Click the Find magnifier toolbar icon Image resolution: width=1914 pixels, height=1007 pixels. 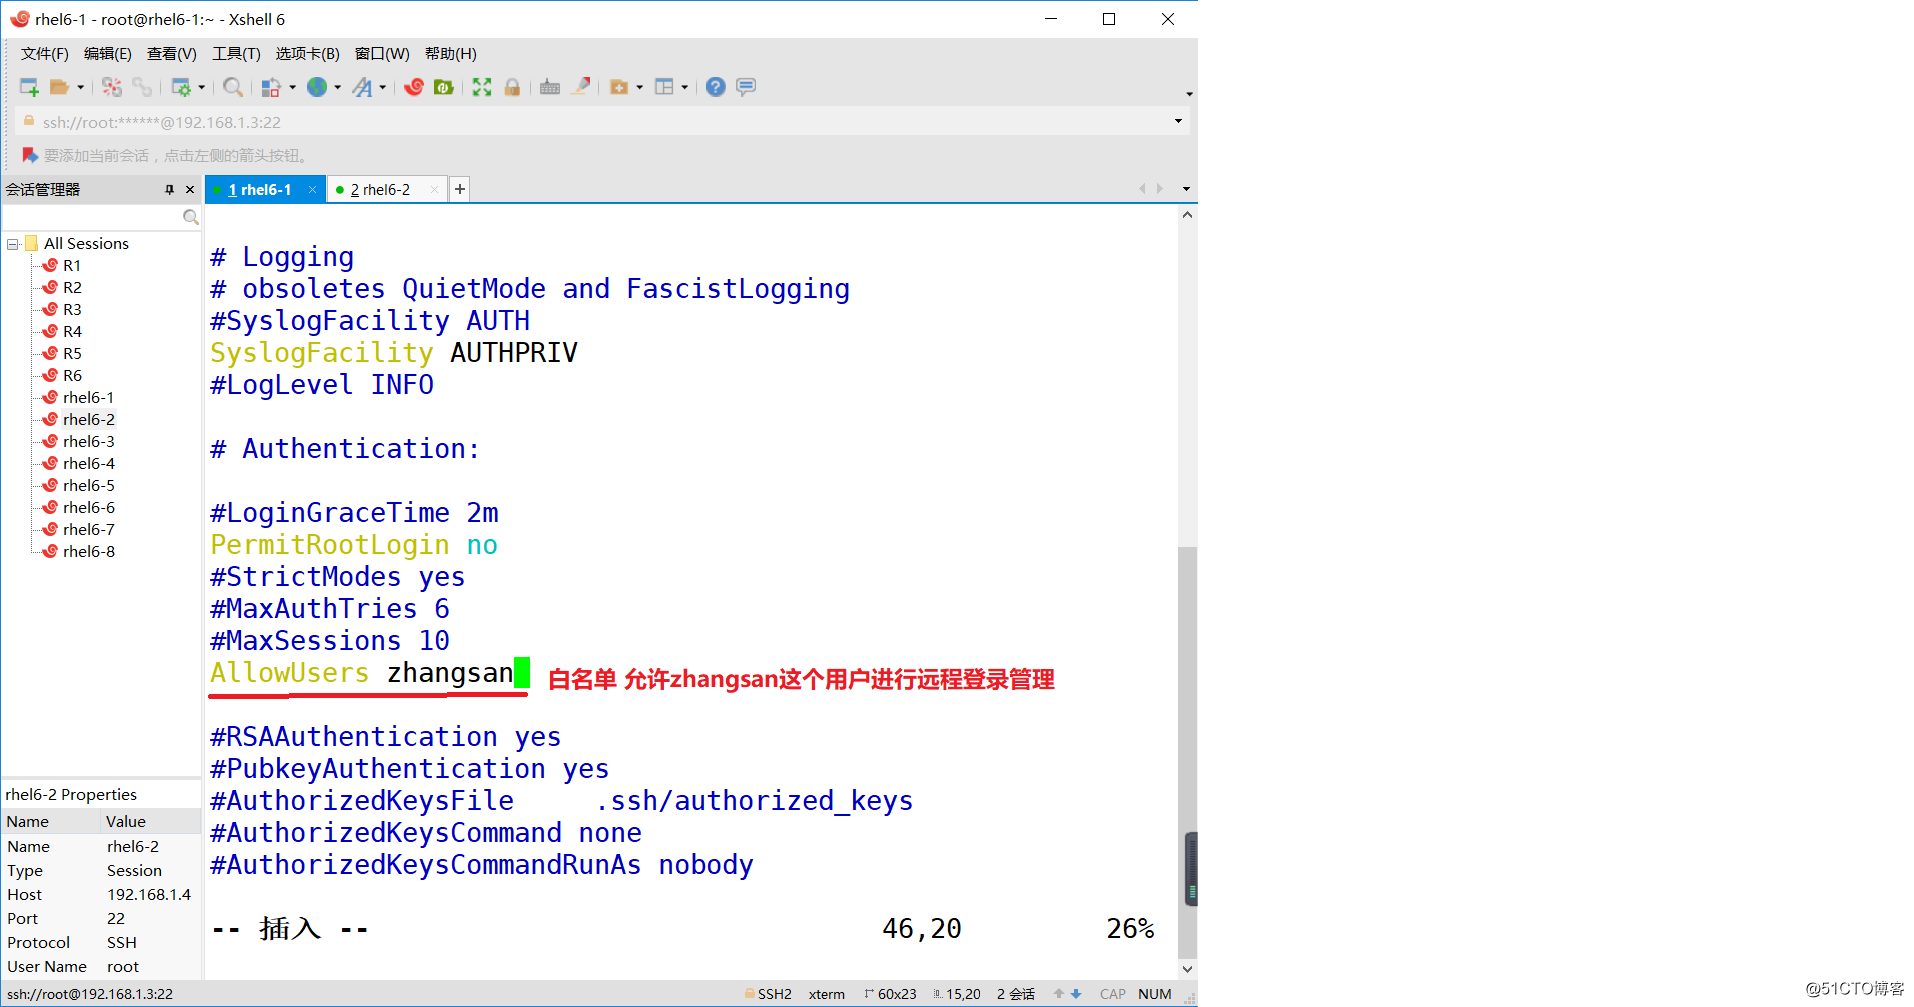[x=233, y=87]
